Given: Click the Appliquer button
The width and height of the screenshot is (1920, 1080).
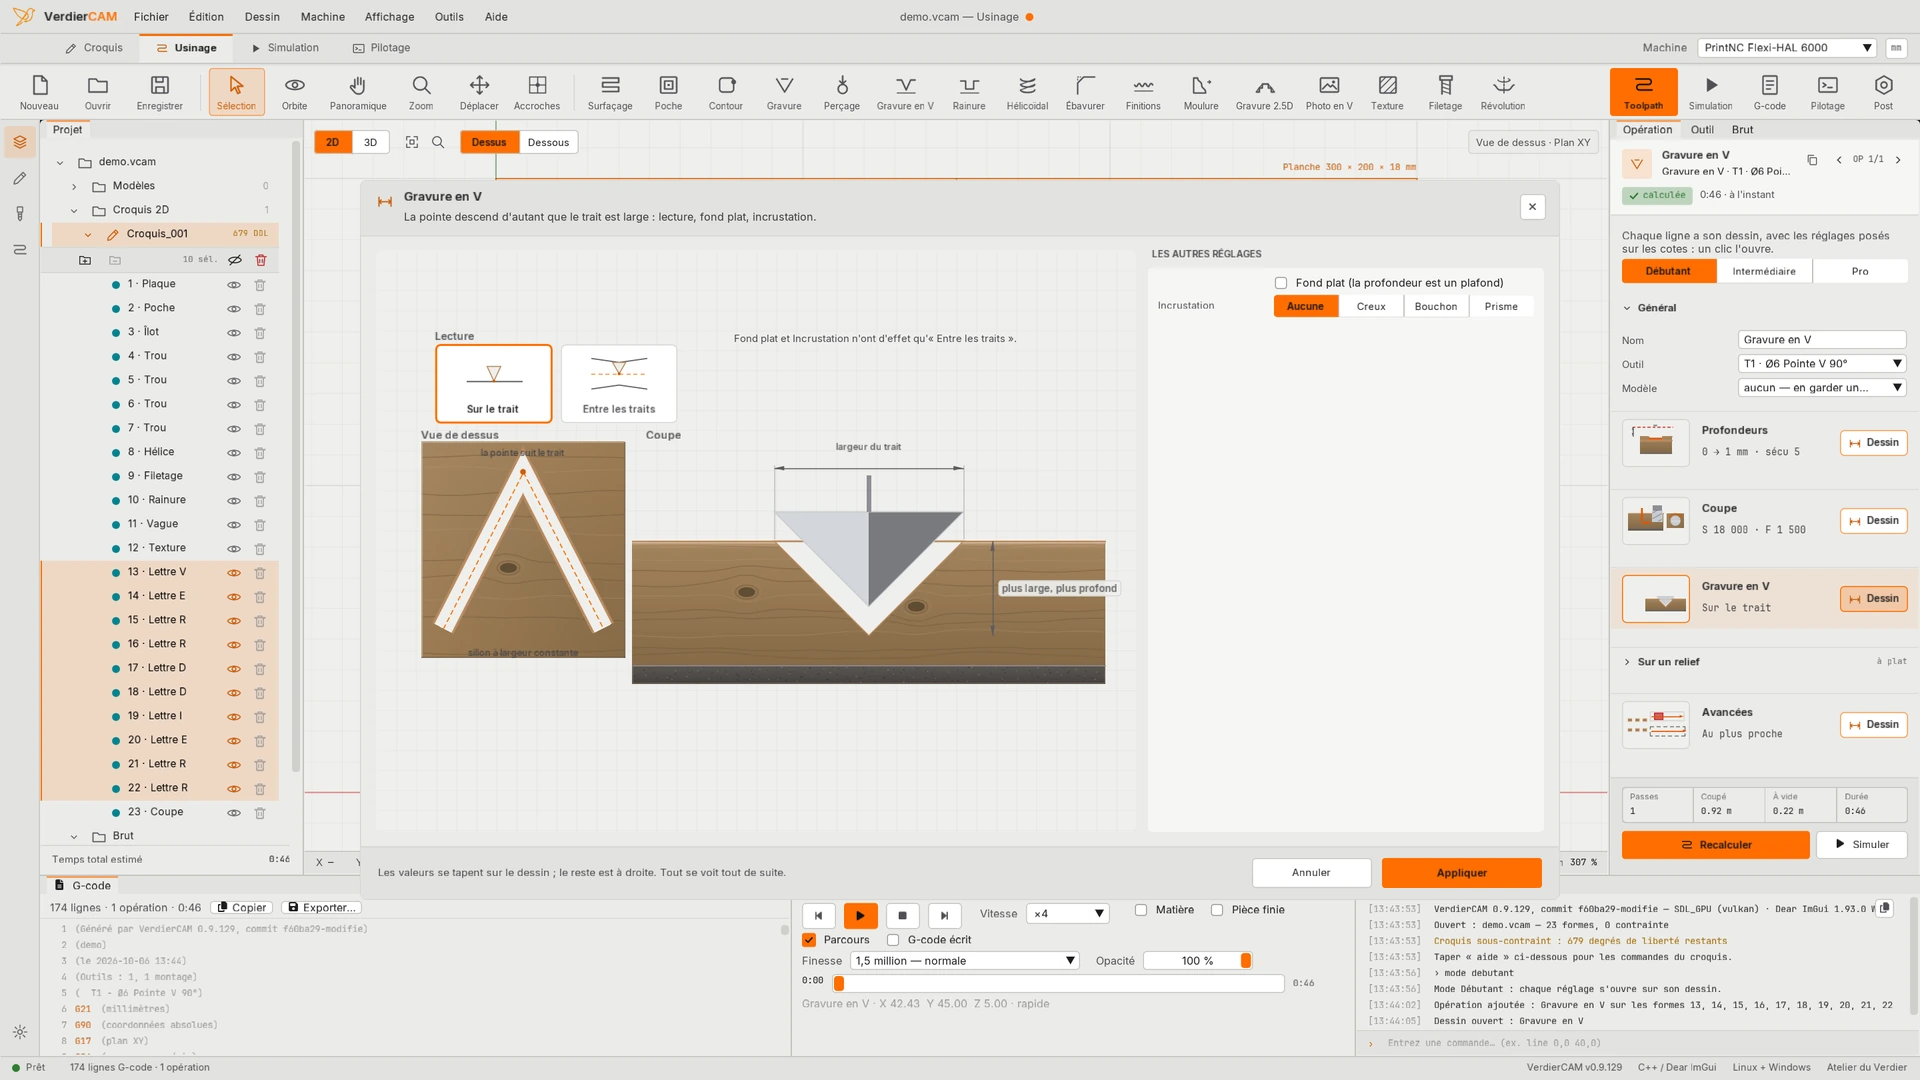Looking at the screenshot, I should [x=1461, y=873].
